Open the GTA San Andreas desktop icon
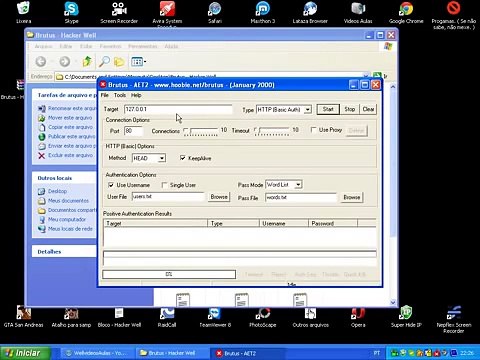Image resolution: width=480 pixels, height=360 pixels. click(x=23, y=317)
